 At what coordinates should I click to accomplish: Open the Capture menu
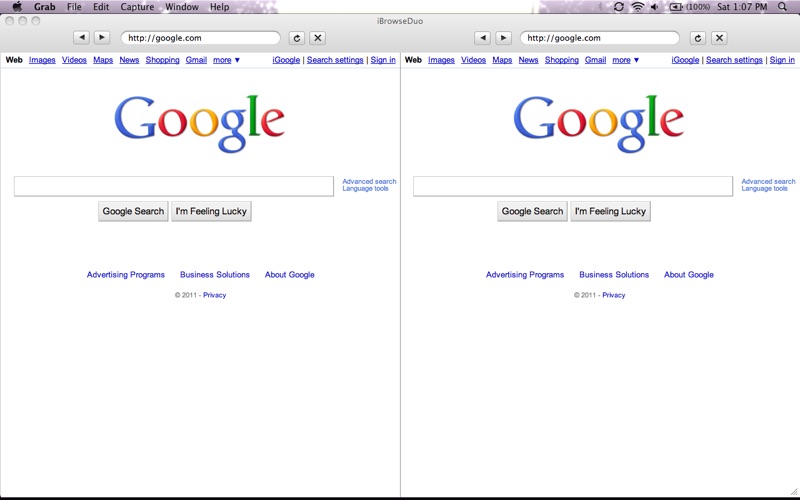tap(137, 7)
